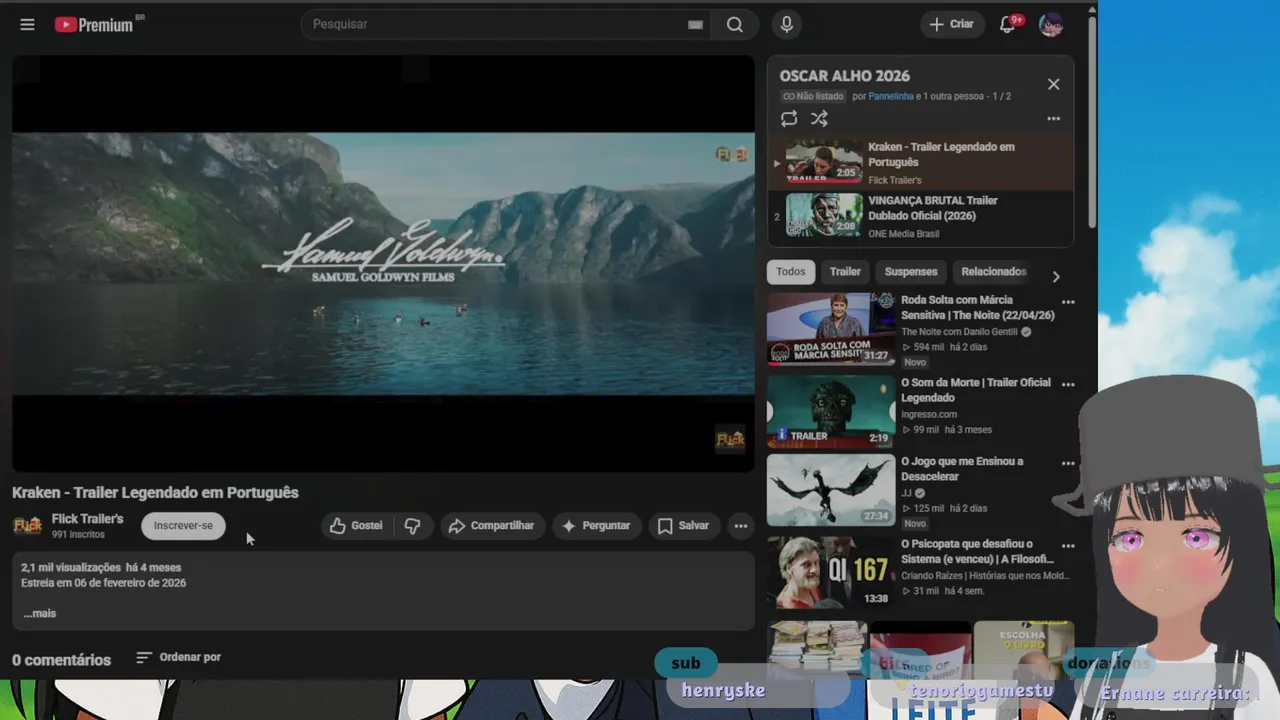Open Kraken - Trailer Legendado title in playlist
Screen dimensions: 1280x720
click(x=941, y=154)
